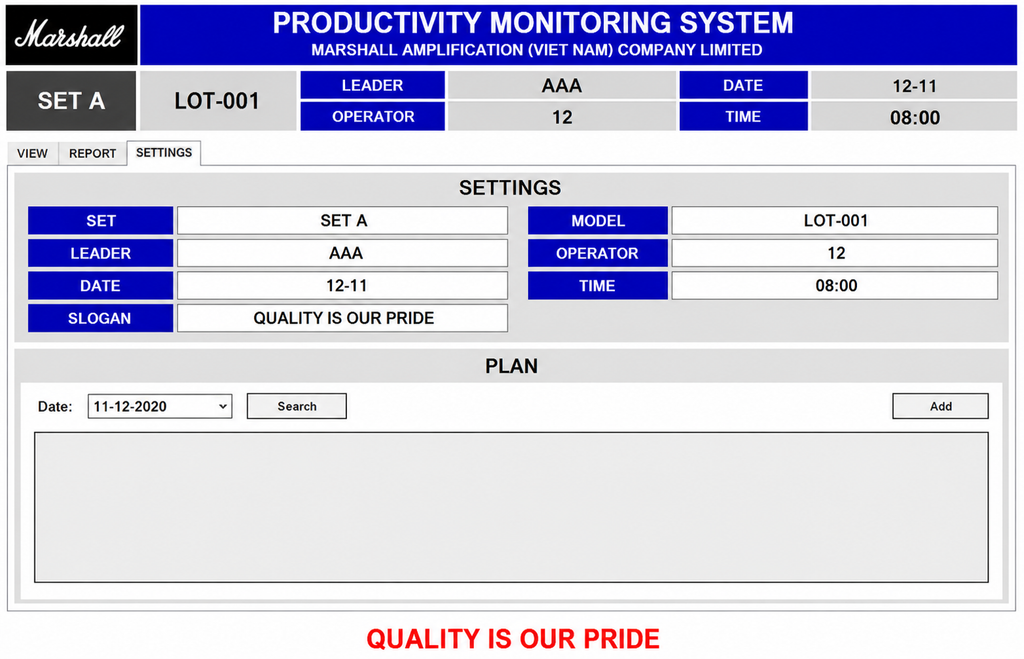This screenshot has height=659, width=1024.
Task: Edit the DATE field in Settings
Action: [x=342, y=285]
